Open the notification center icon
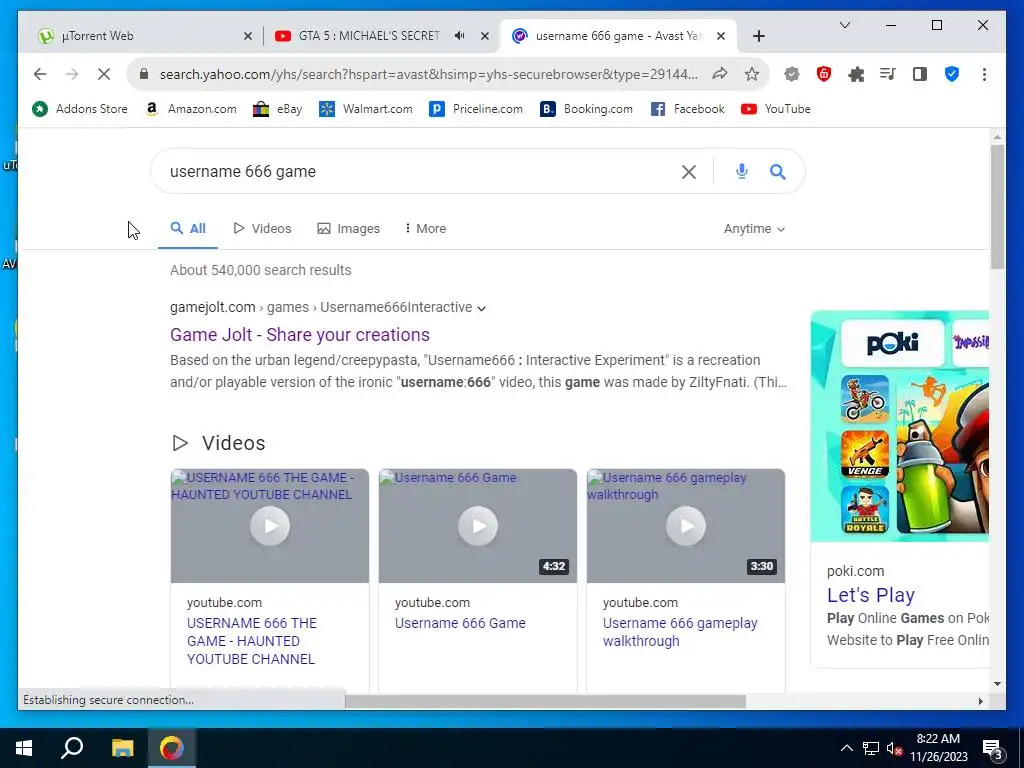Image resolution: width=1024 pixels, height=768 pixels. pyautogui.click(x=993, y=749)
